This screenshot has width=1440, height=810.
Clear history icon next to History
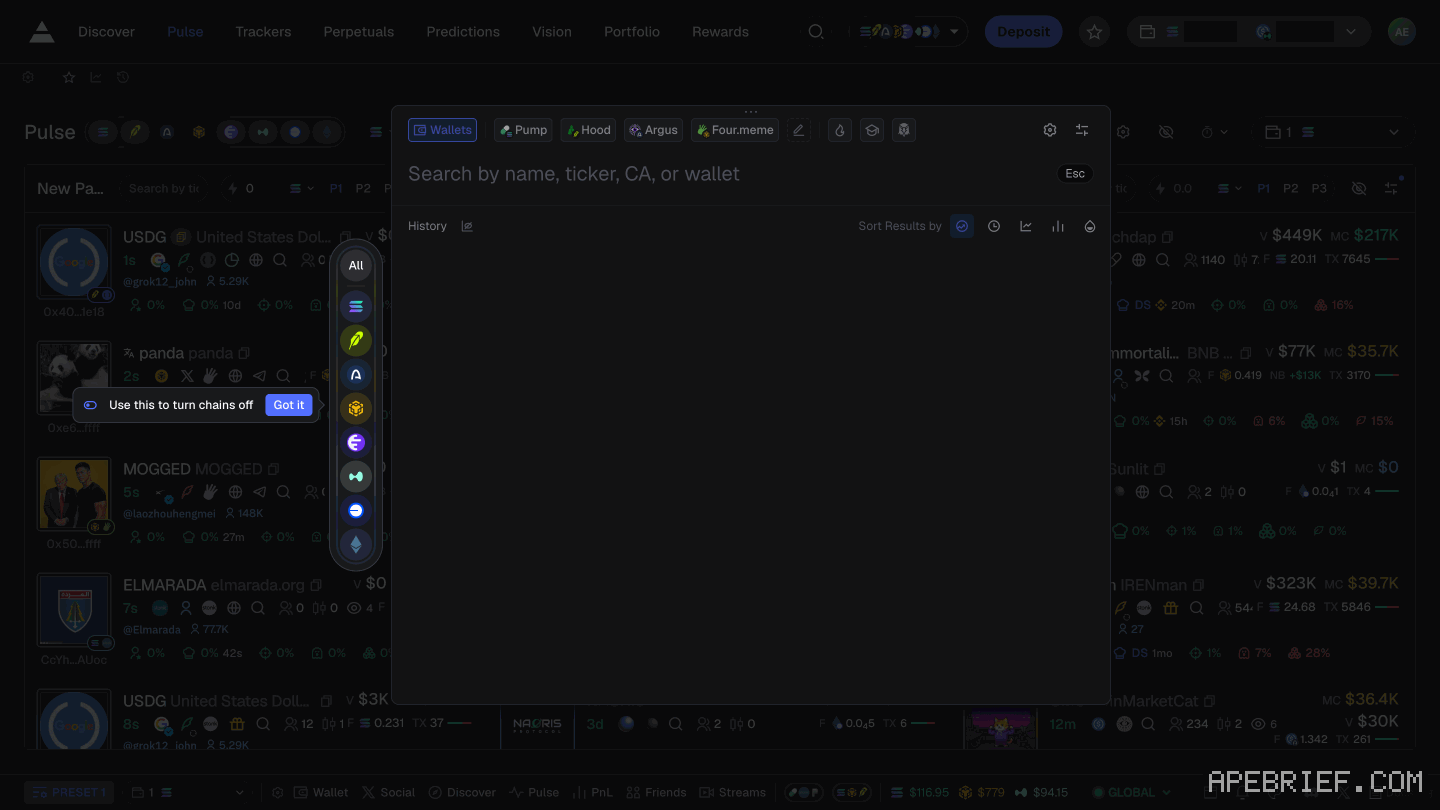(467, 226)
